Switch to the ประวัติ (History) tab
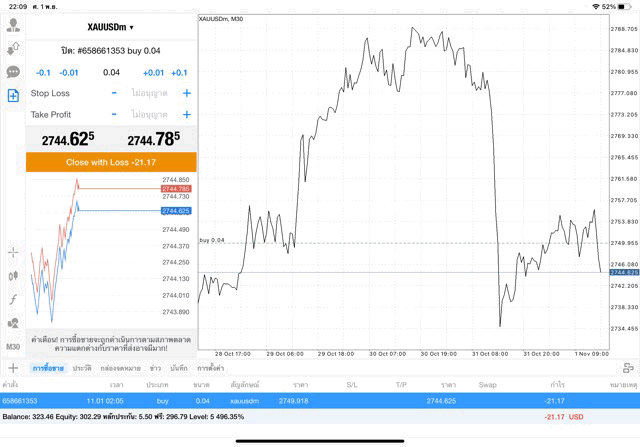This screenshot has height=447, width=640. point(82,369)
